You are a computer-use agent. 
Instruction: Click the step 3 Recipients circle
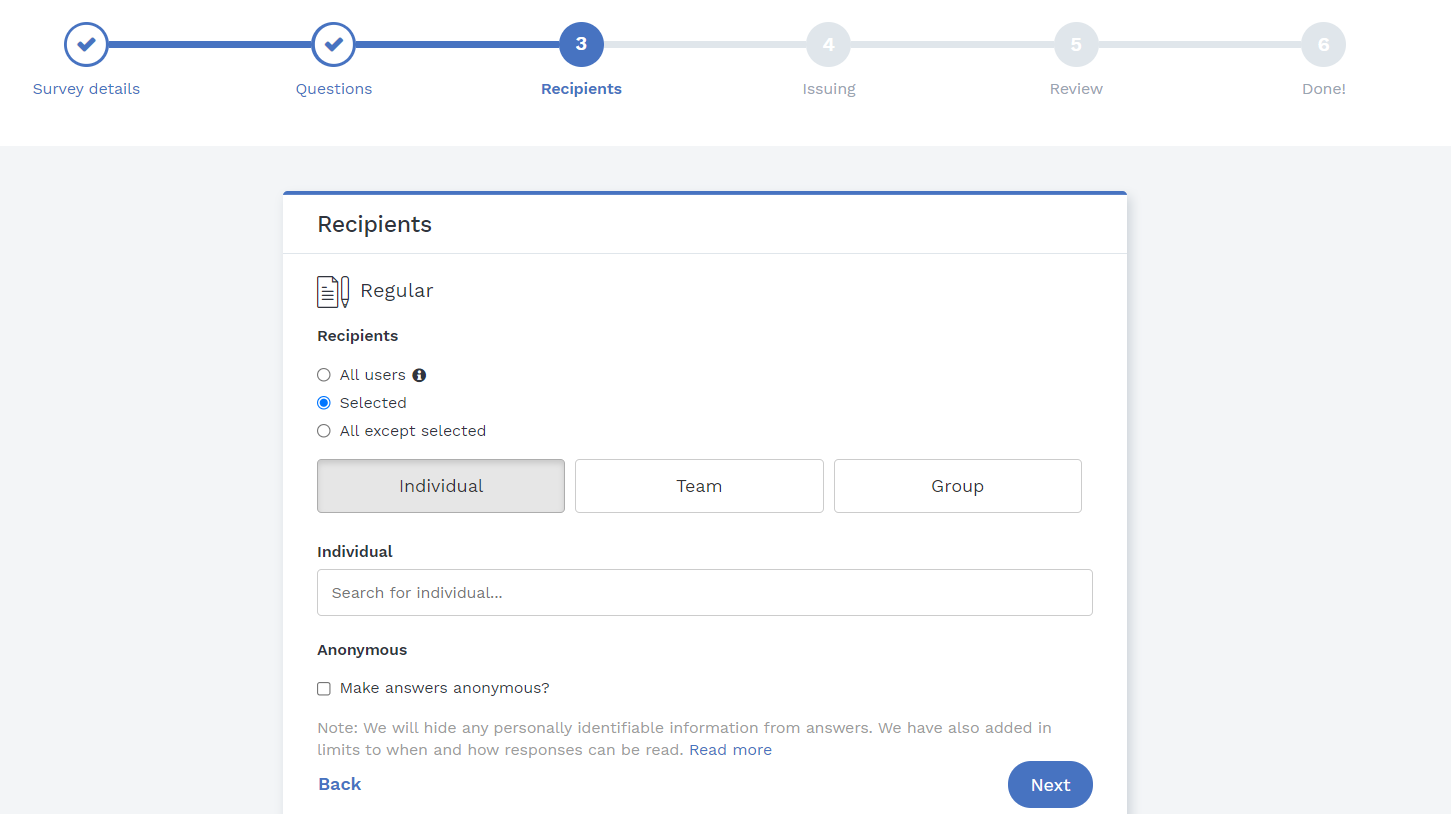pyautogui.click(x=581, y=44)
